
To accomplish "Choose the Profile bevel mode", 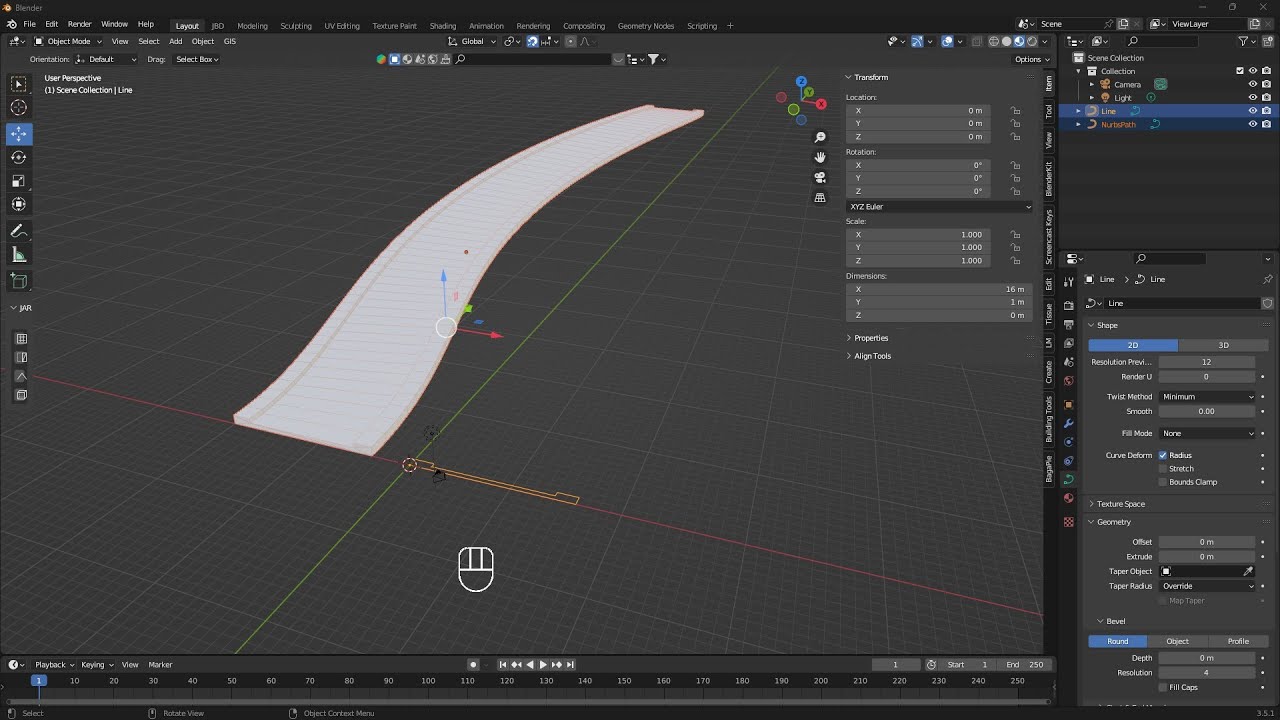I will click(1238, 641).
